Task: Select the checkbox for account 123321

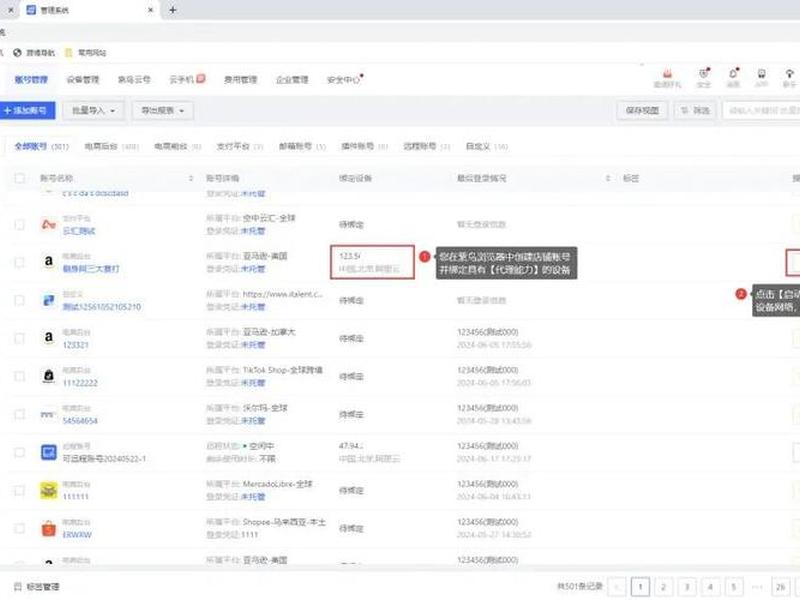Action: pyautogui.click(x=19, y=338)
